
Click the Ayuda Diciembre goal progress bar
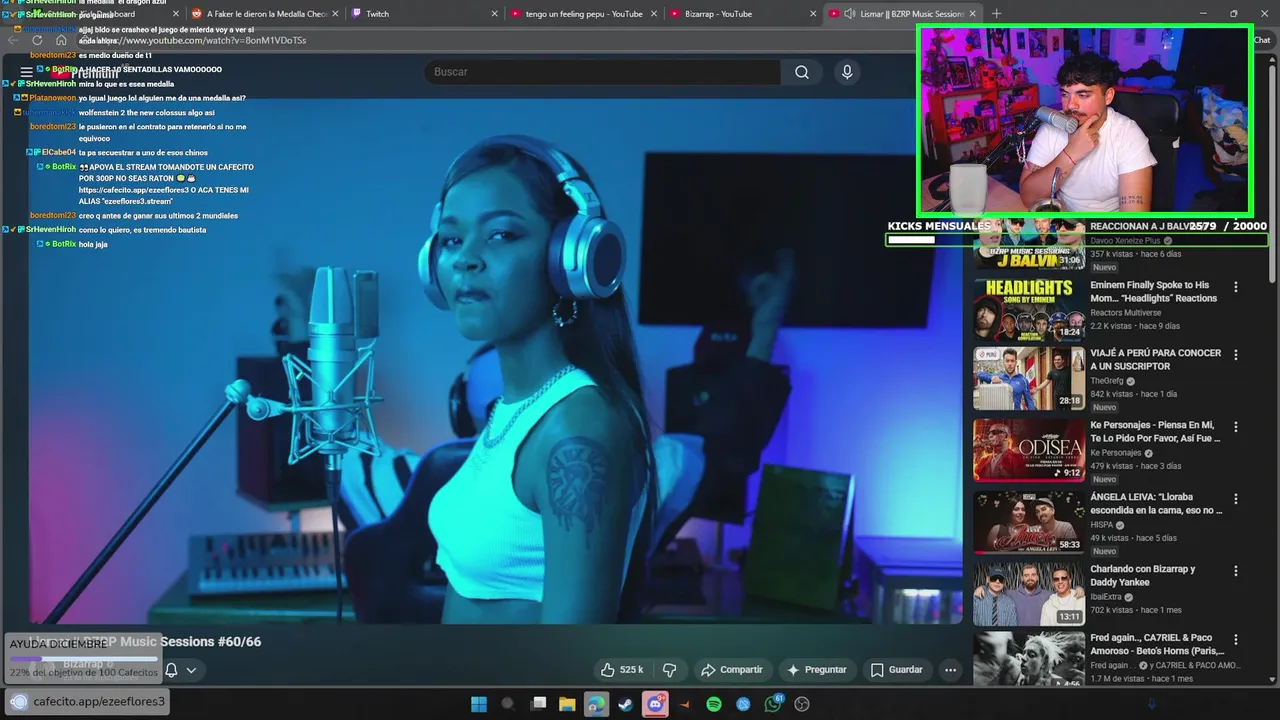click(84, 659)
